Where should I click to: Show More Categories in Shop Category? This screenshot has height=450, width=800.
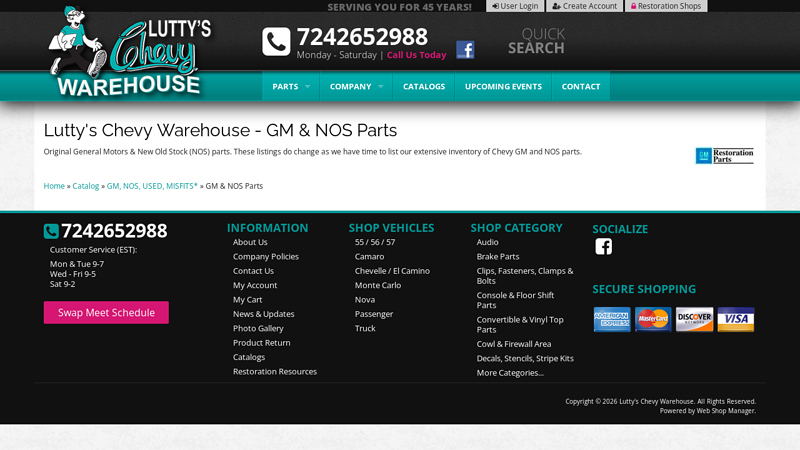(510, 373)
